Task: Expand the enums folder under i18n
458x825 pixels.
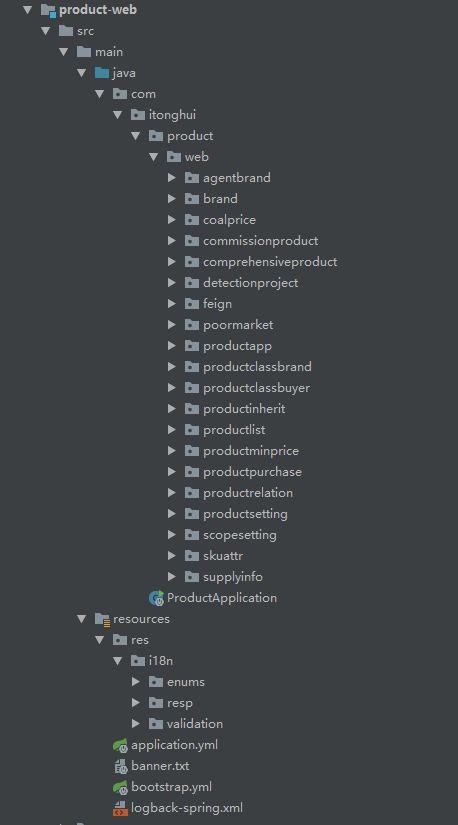Action: pyautogui.click(x=136, y=682)
